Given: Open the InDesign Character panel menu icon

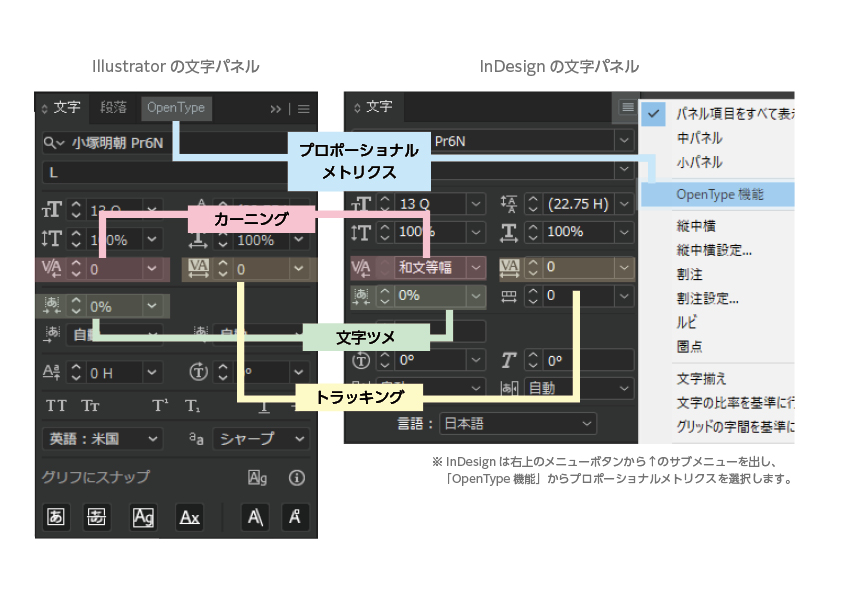Looking at the screenshot, I should coord(627,107).
